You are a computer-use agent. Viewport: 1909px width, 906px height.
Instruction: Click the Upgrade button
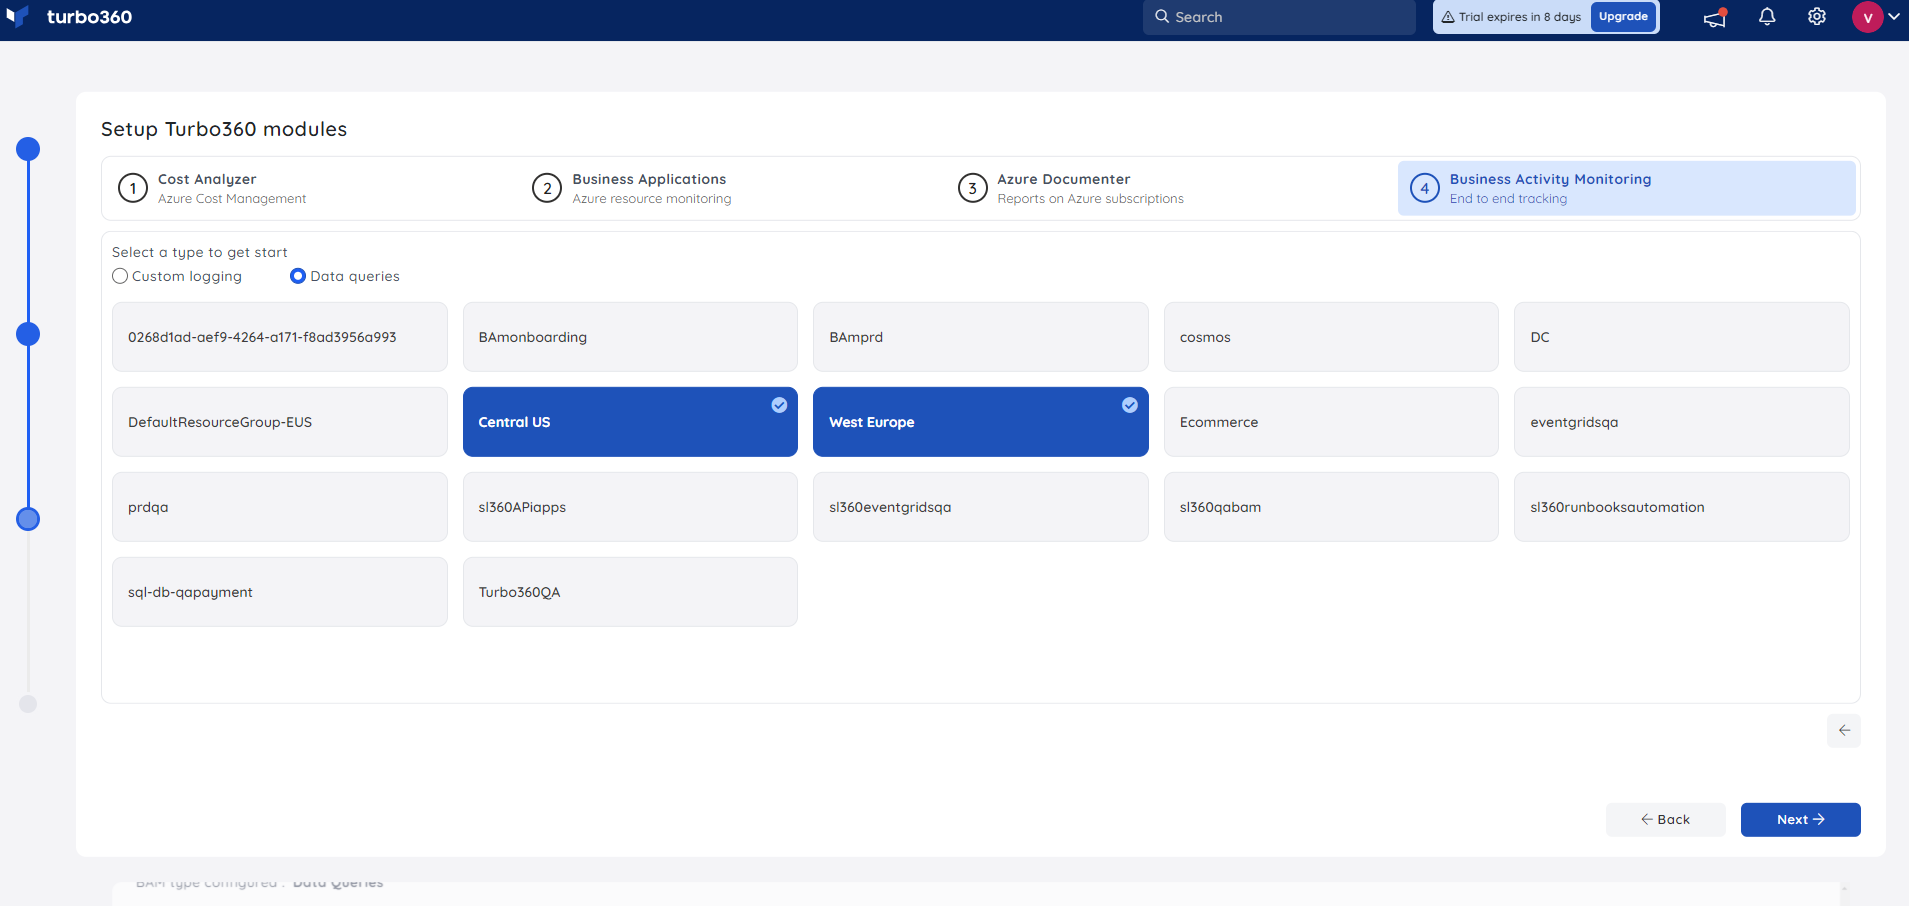(x=1623, y=17)
